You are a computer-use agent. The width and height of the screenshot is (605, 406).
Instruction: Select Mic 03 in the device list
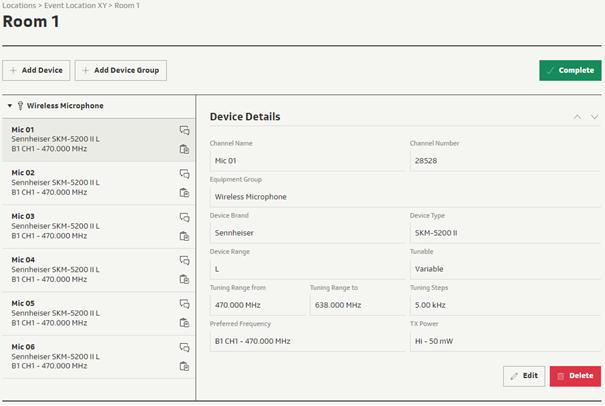point(80,226)
